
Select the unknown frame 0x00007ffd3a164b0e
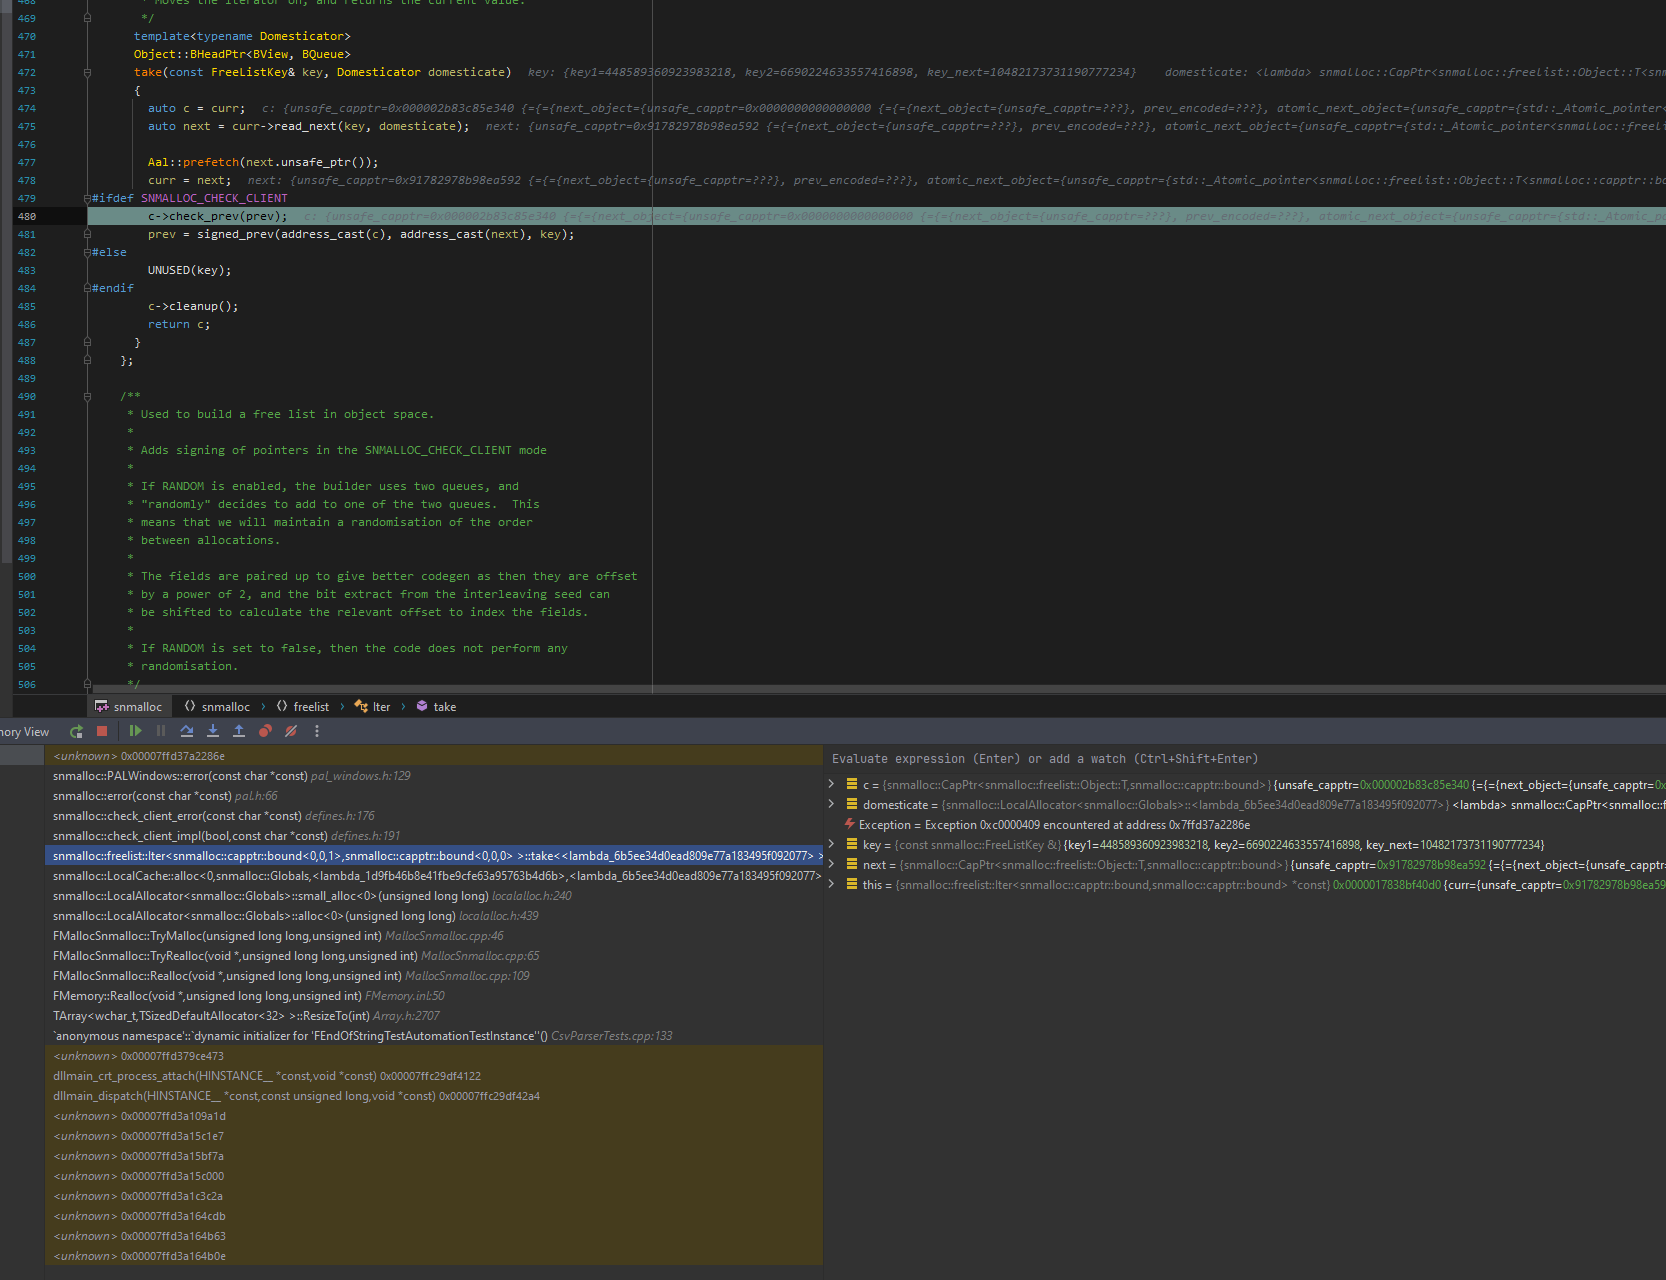click(x=434, y=1256)
